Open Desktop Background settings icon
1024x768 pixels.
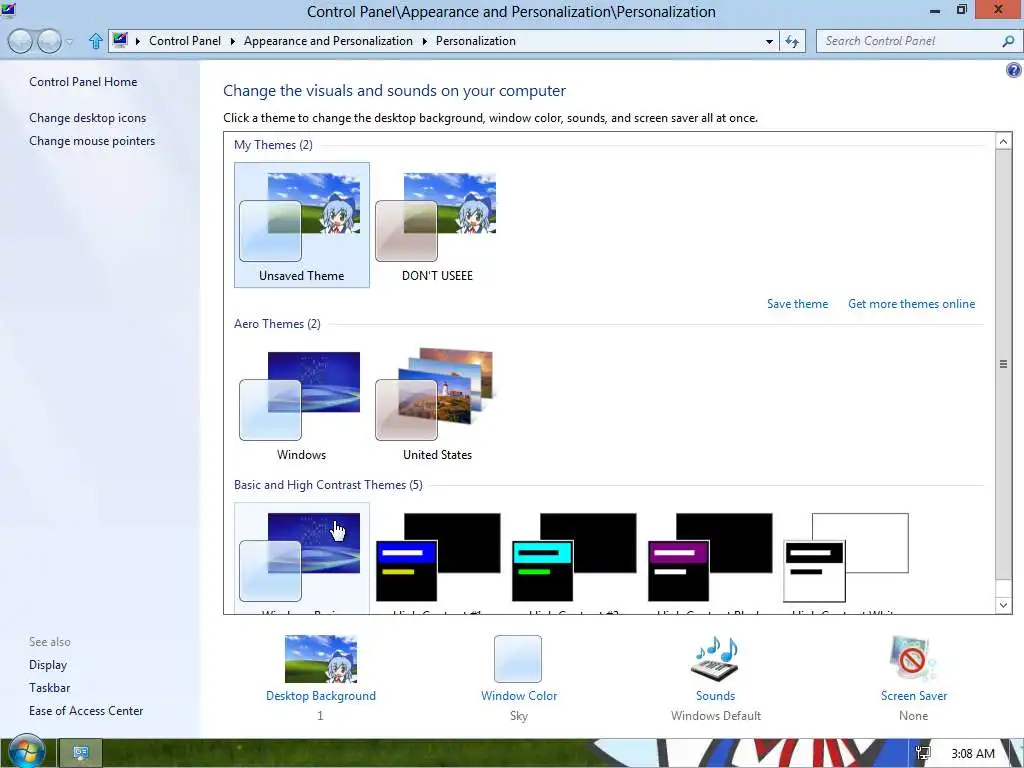click(321, 659)
